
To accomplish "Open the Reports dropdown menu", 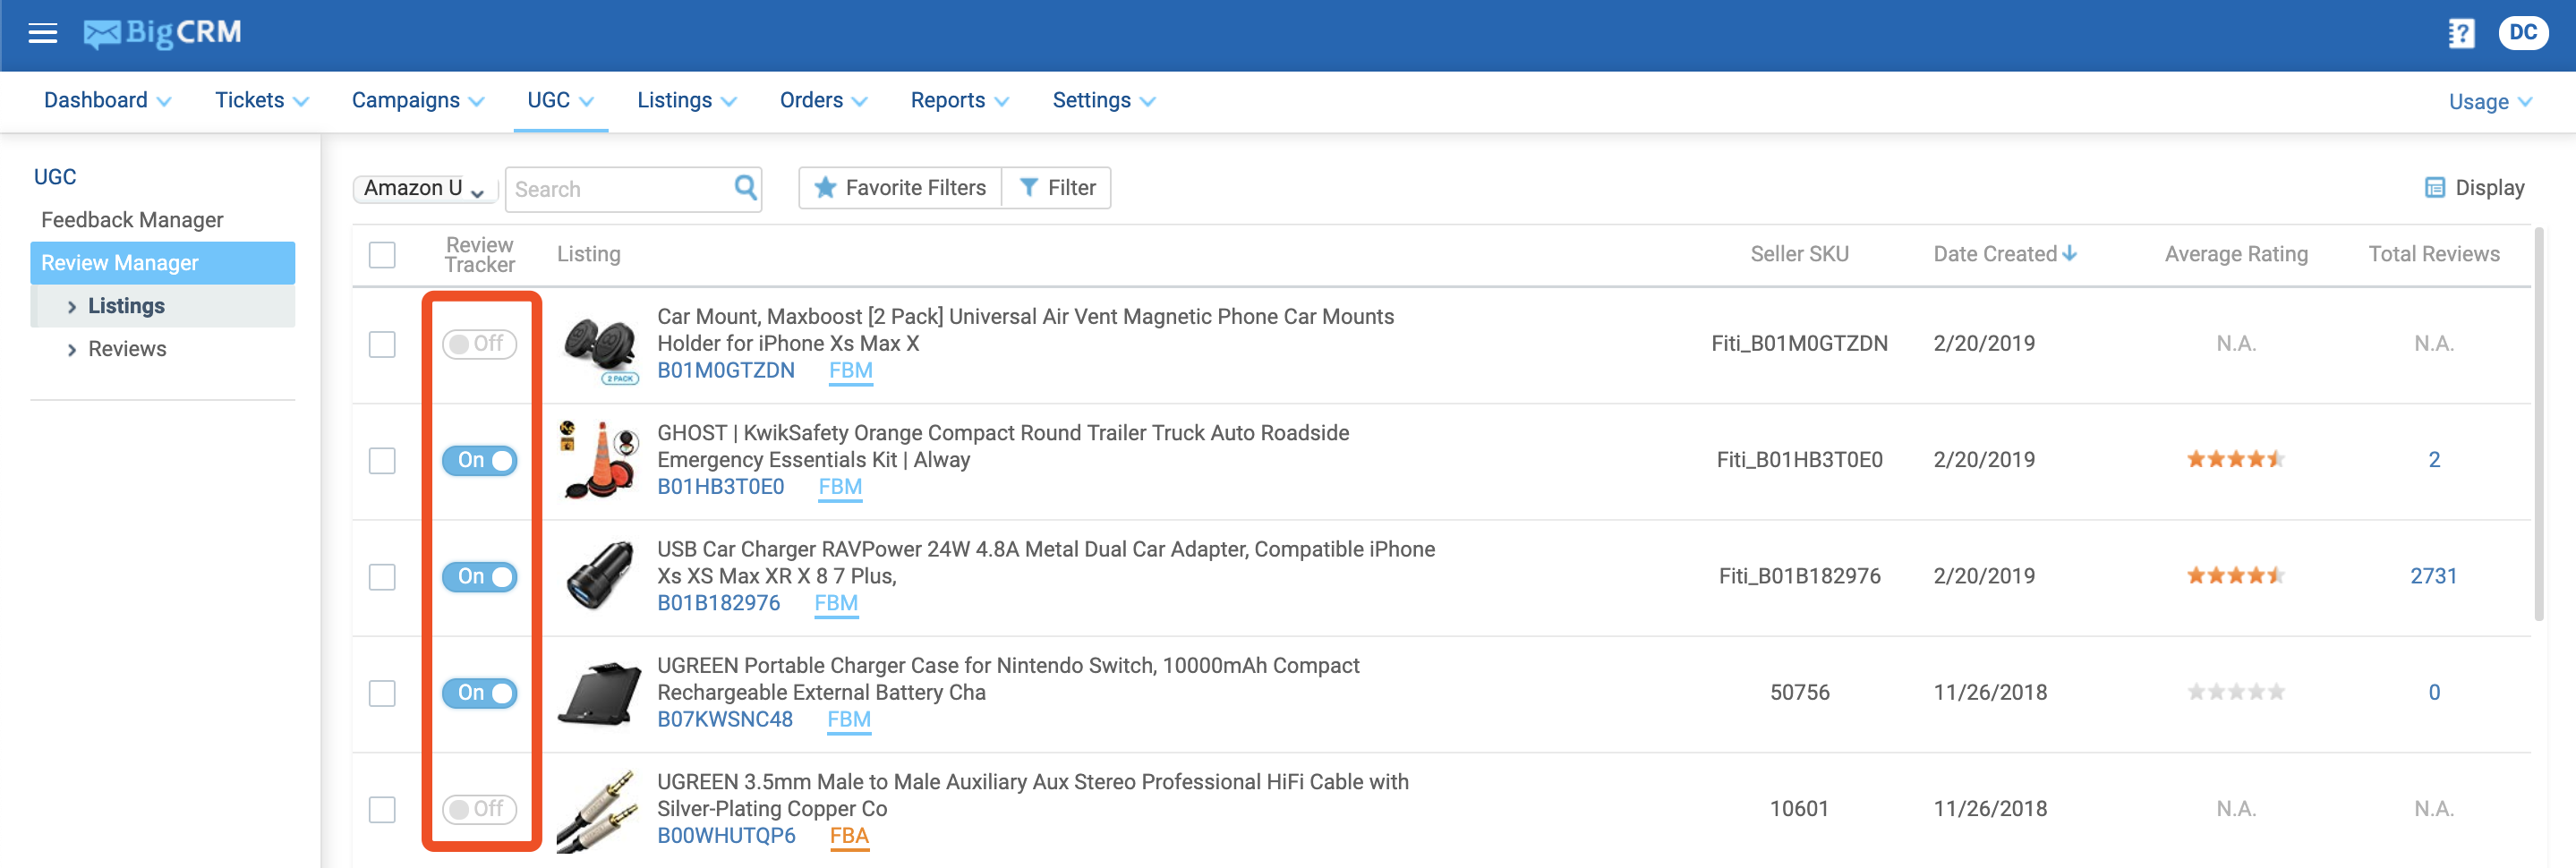I will pyautogui.click(x=960, y=101).
